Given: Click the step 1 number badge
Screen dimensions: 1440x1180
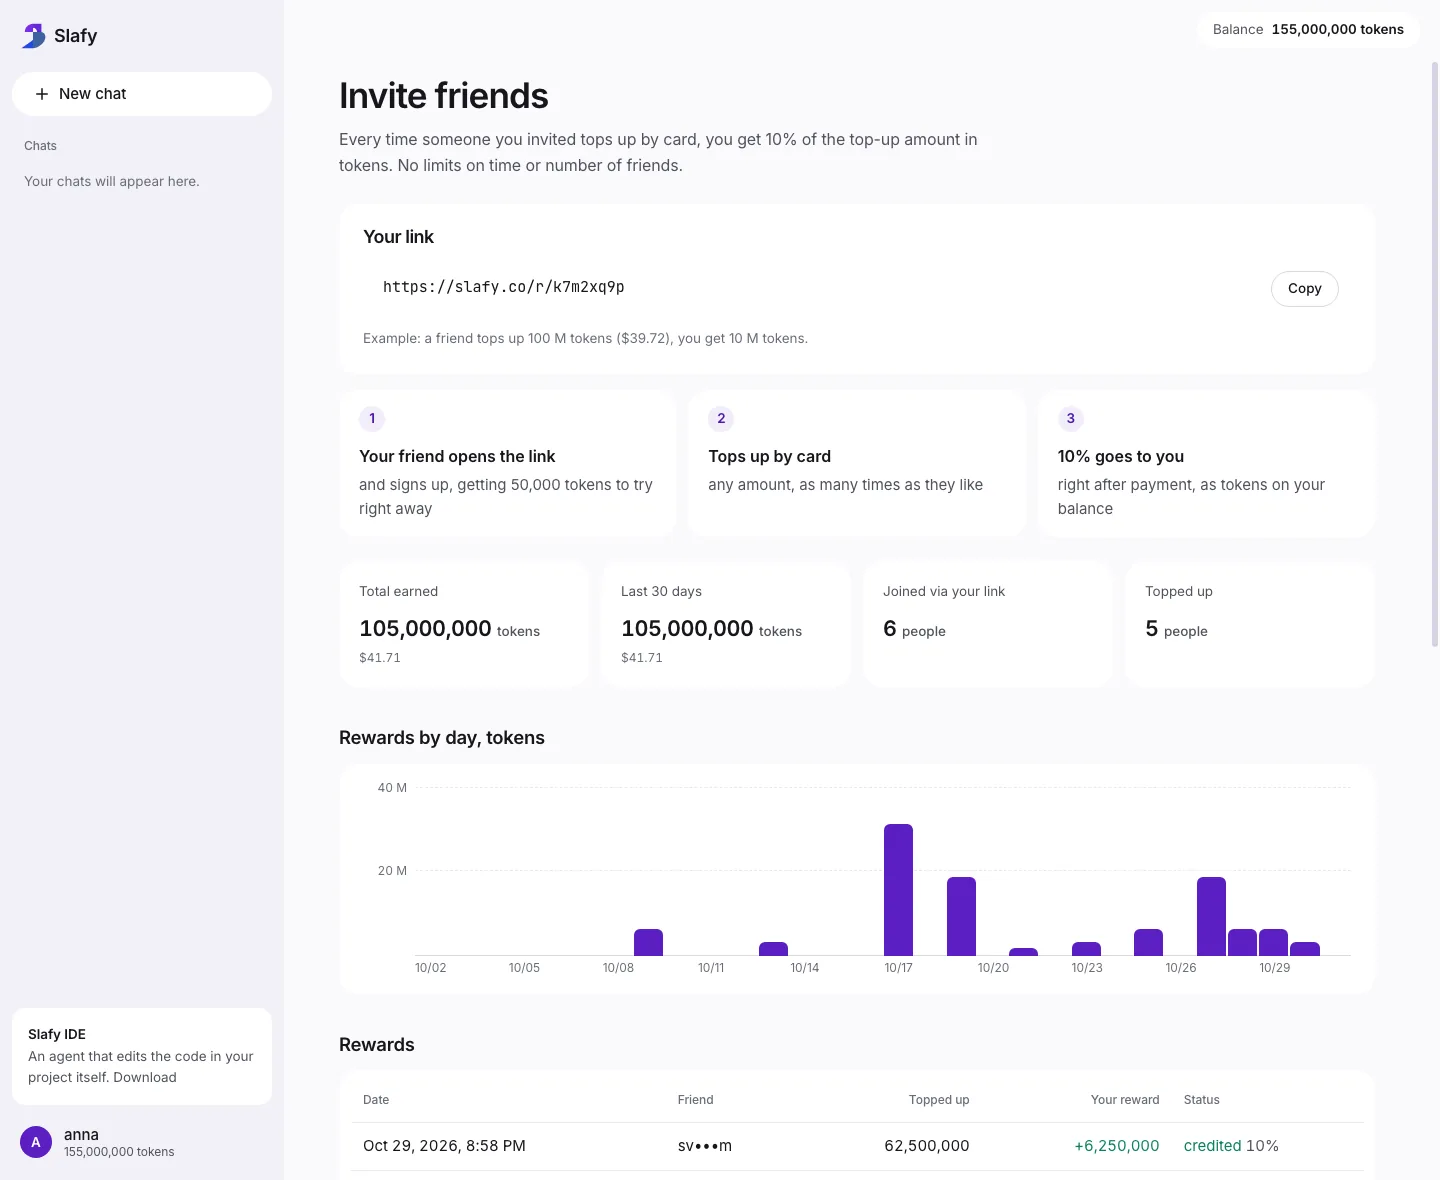Looking at the screenshot, I should click(372, 418).
